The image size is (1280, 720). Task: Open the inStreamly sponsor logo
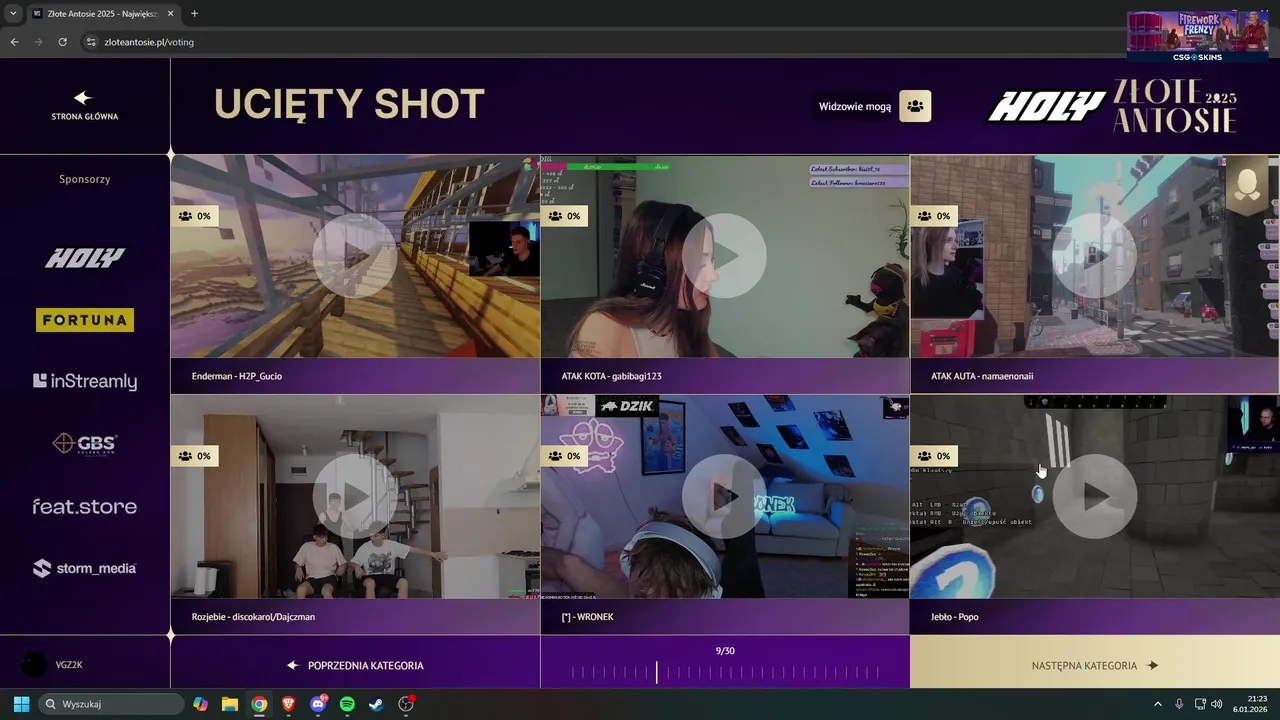[x=85, y=381]
